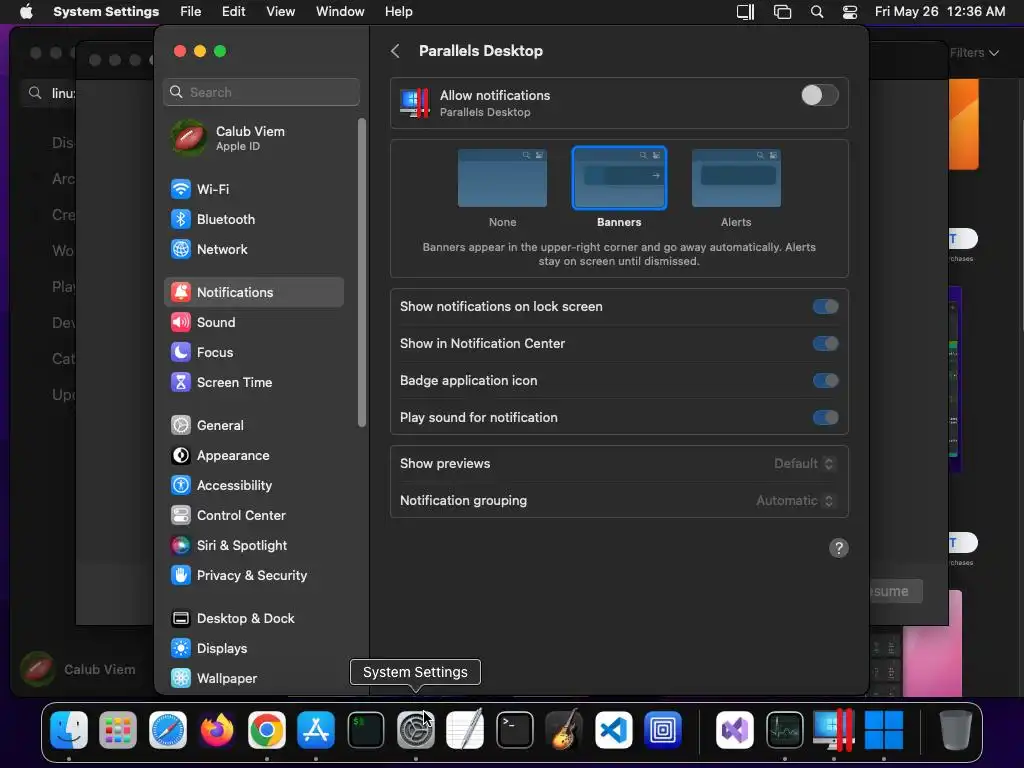Open Notification grouping dropdown
This screenshot has height=768, width=1024.
click(795, 501)
